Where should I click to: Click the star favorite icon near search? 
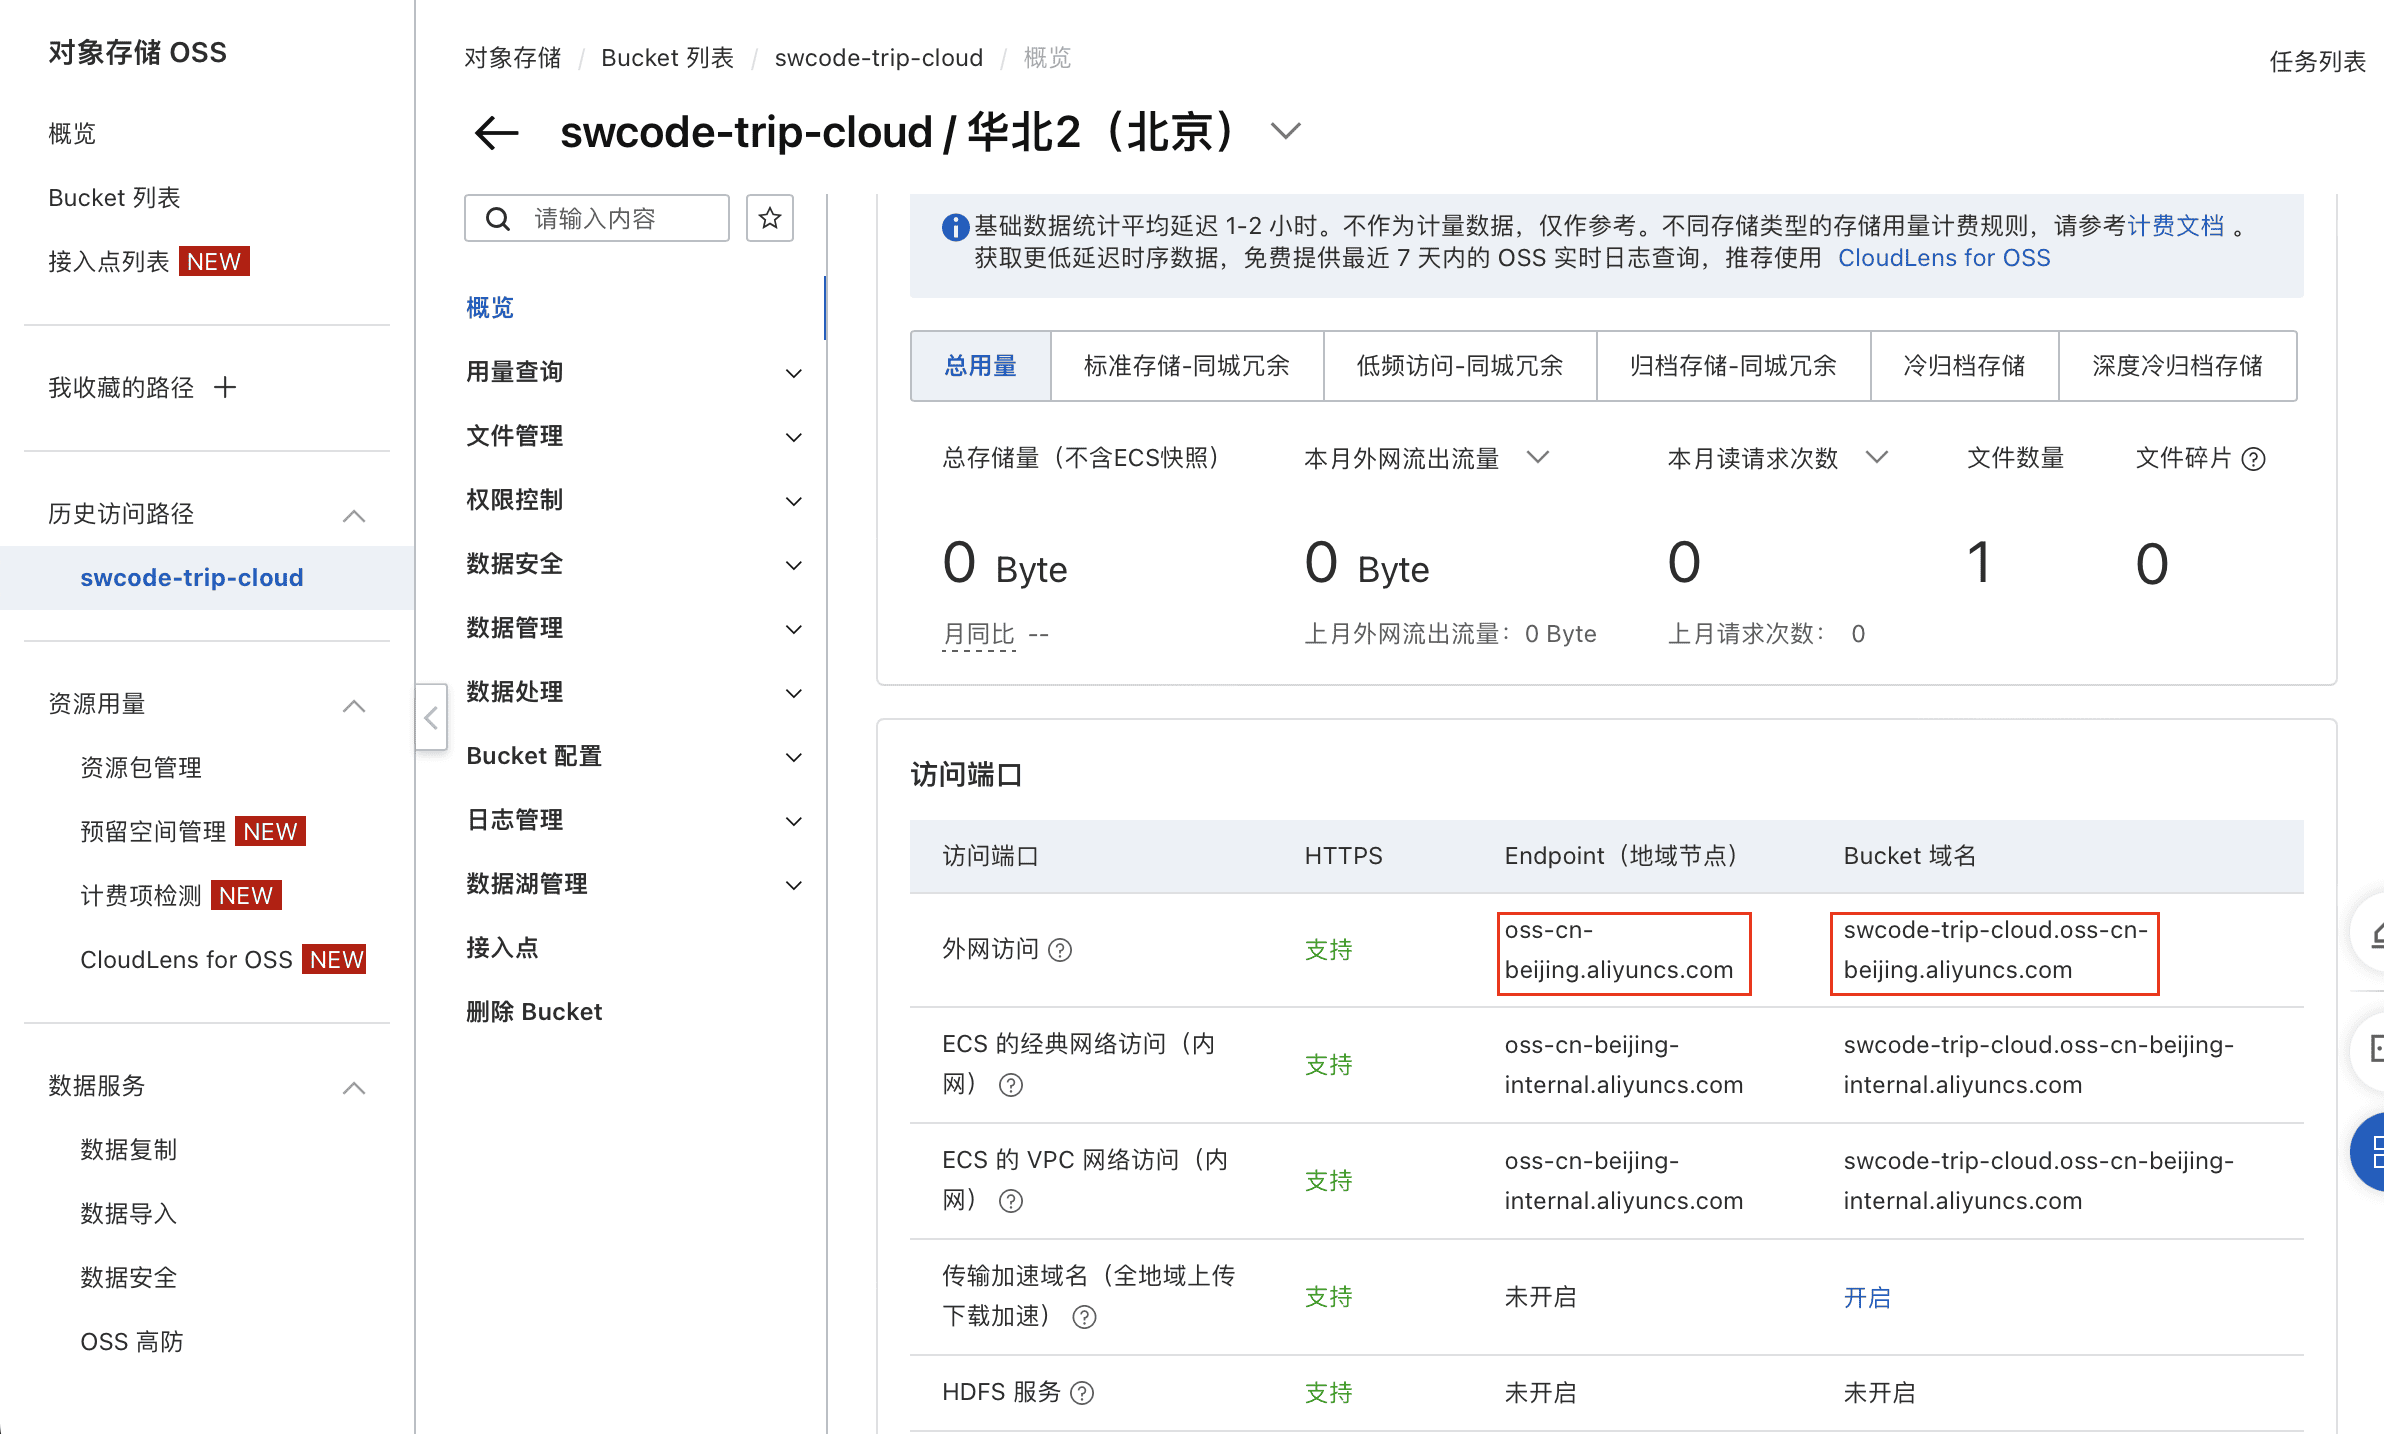coord(769,218)
